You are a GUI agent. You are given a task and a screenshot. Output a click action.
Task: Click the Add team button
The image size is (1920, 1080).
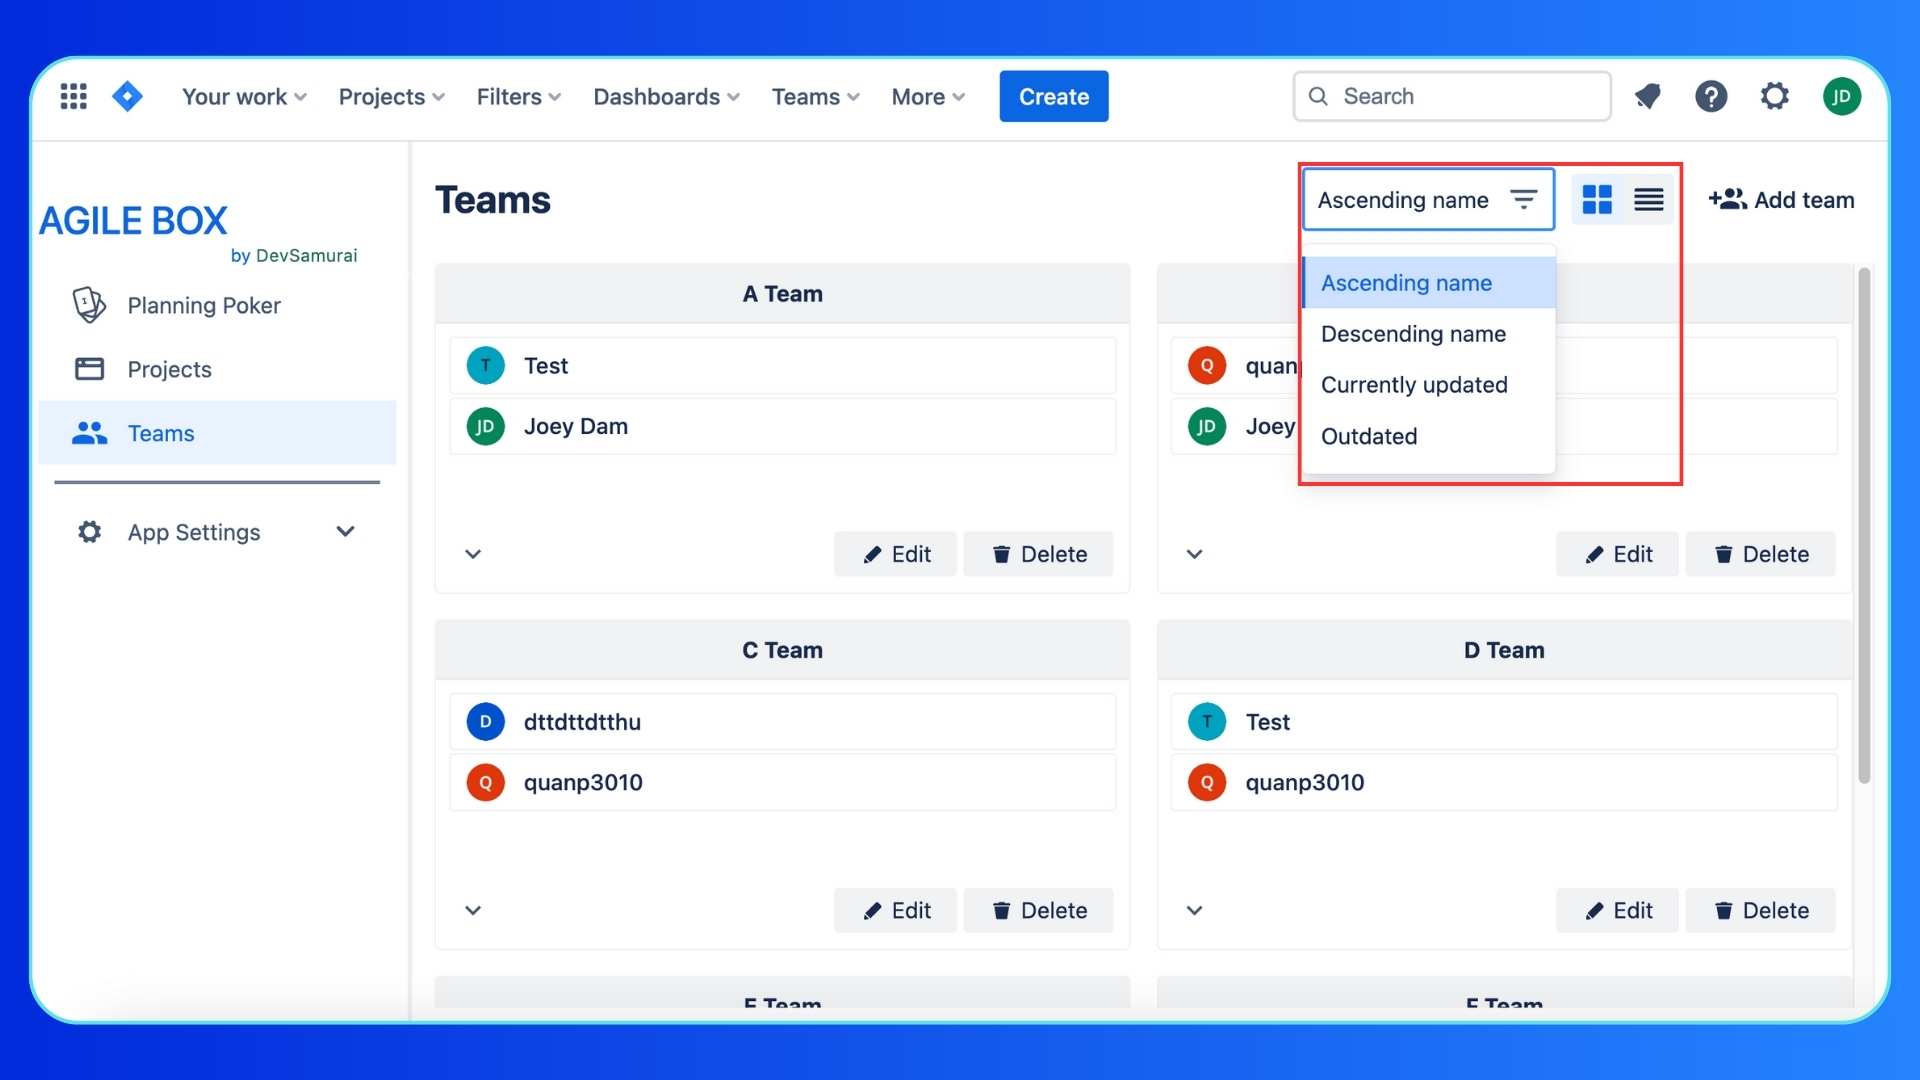coord(1781,199)
